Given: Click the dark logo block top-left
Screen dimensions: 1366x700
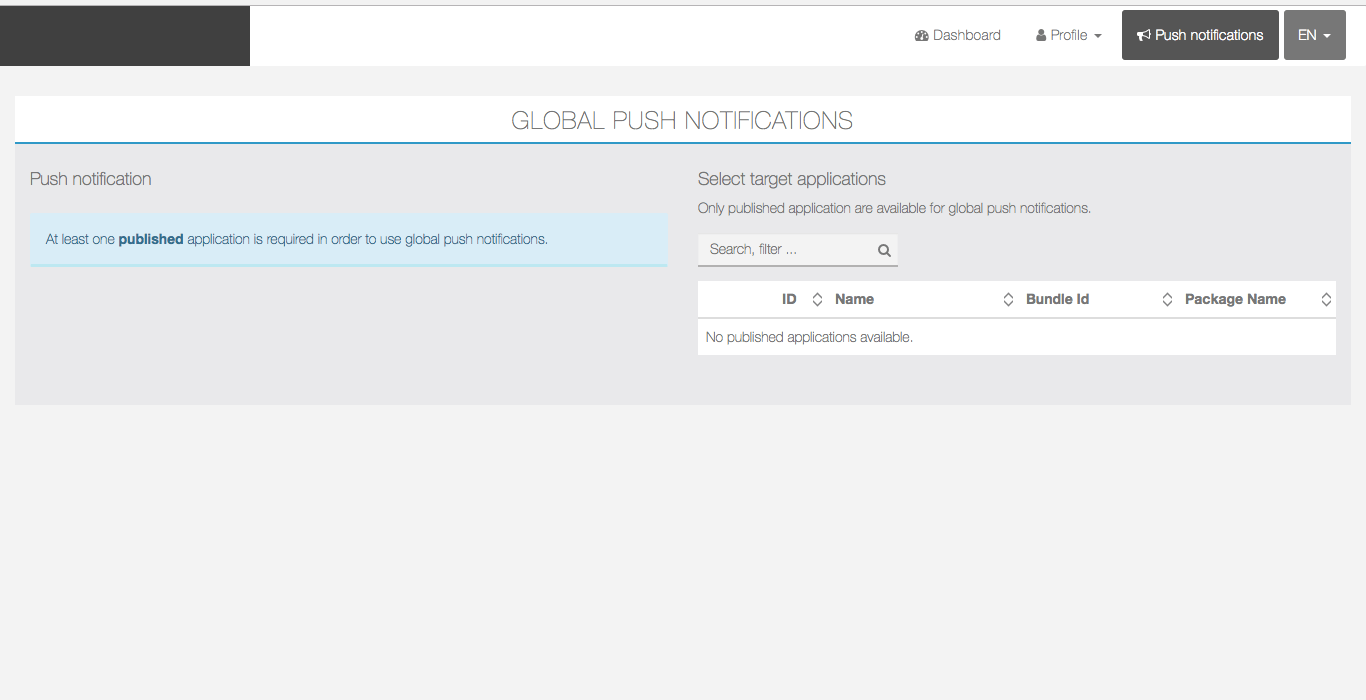Looking at the screenshot, I should click(125, 36).
